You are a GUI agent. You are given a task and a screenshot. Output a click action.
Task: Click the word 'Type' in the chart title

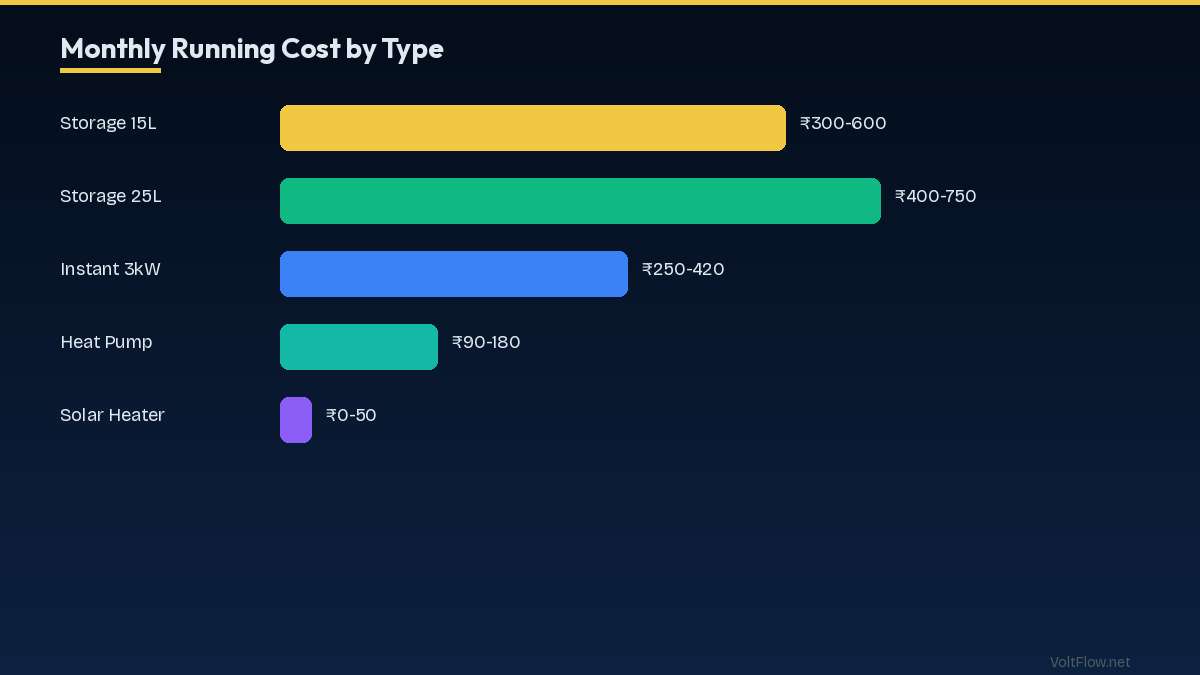pos(412,49)
